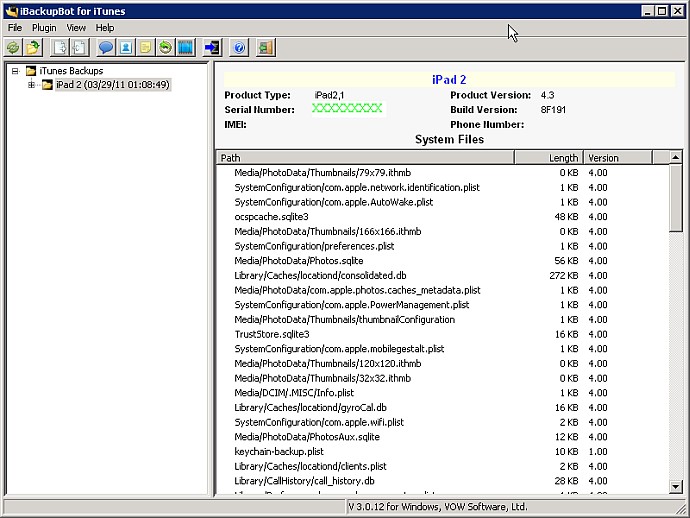Click the 272 KB length cell
This screenshot has width=690, height=518.
click(564, 276)
